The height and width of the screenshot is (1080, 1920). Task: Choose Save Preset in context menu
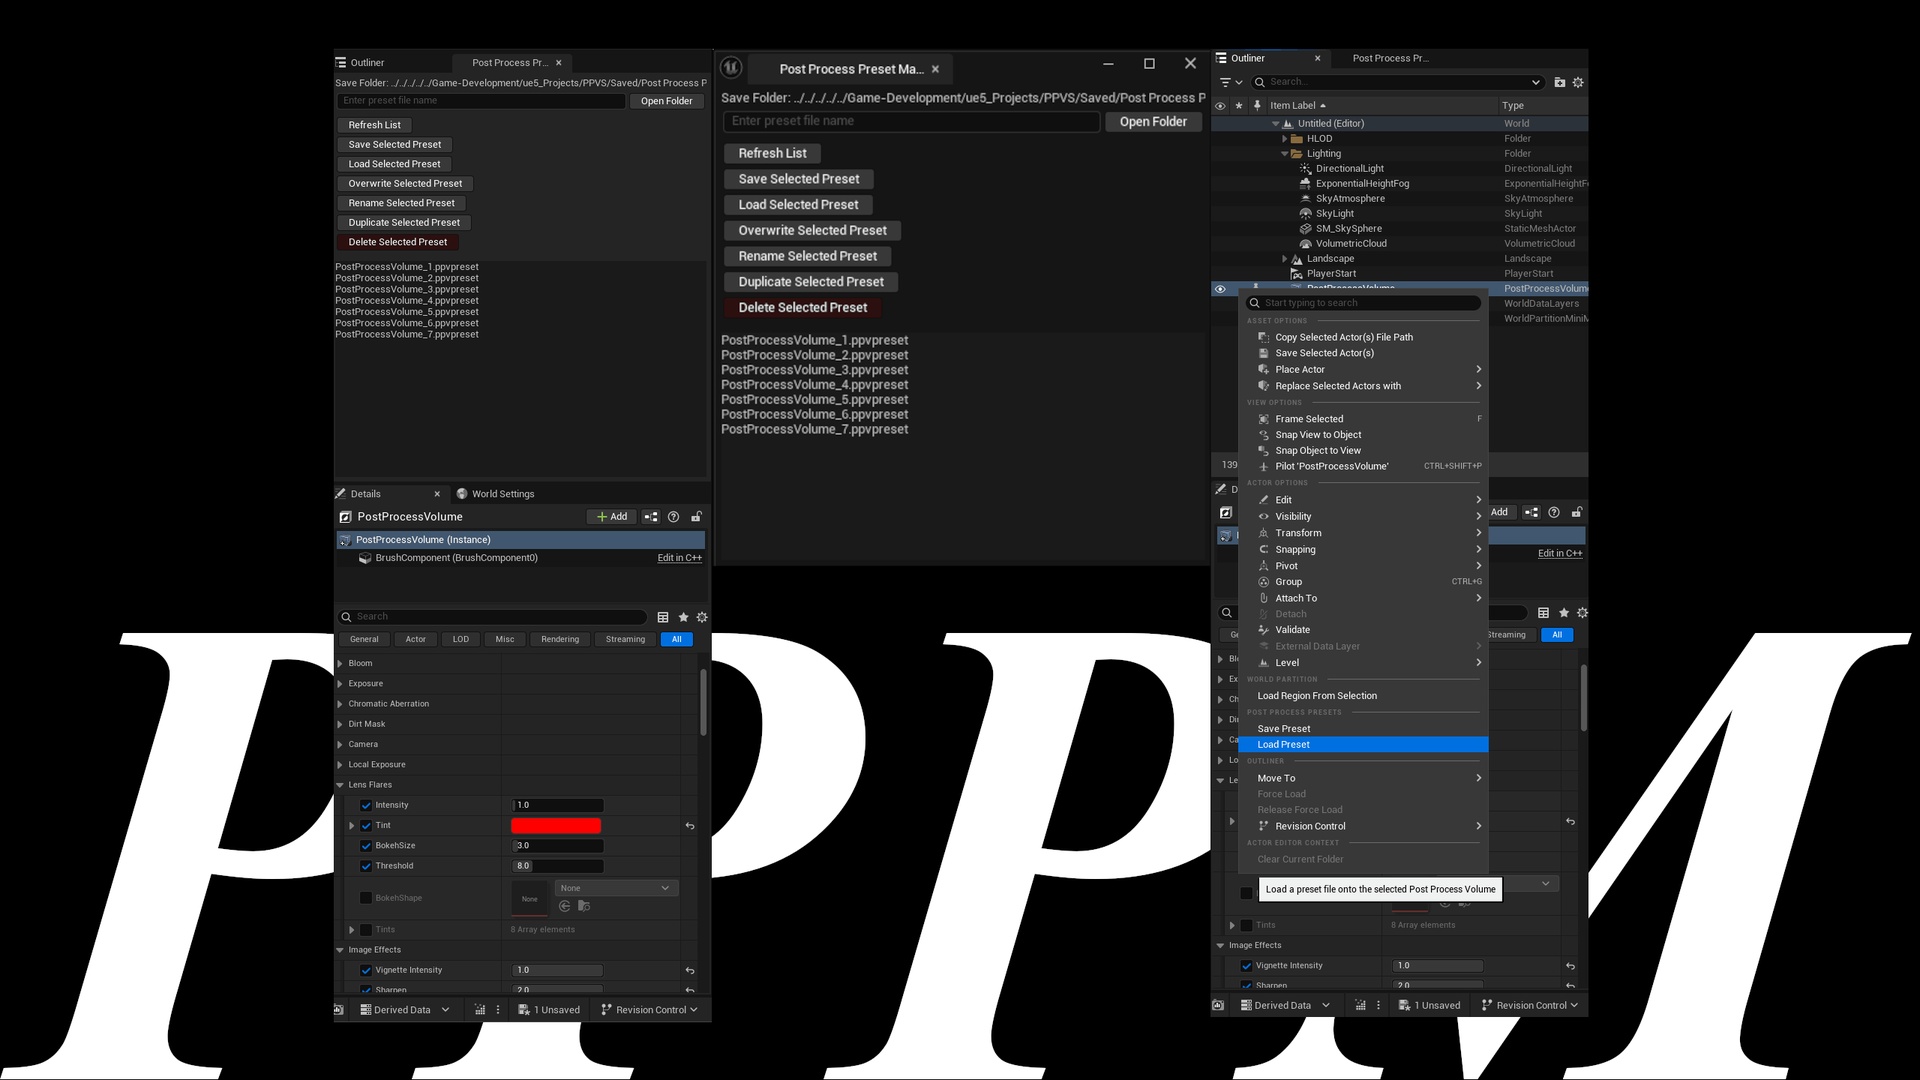[1363, 729]
